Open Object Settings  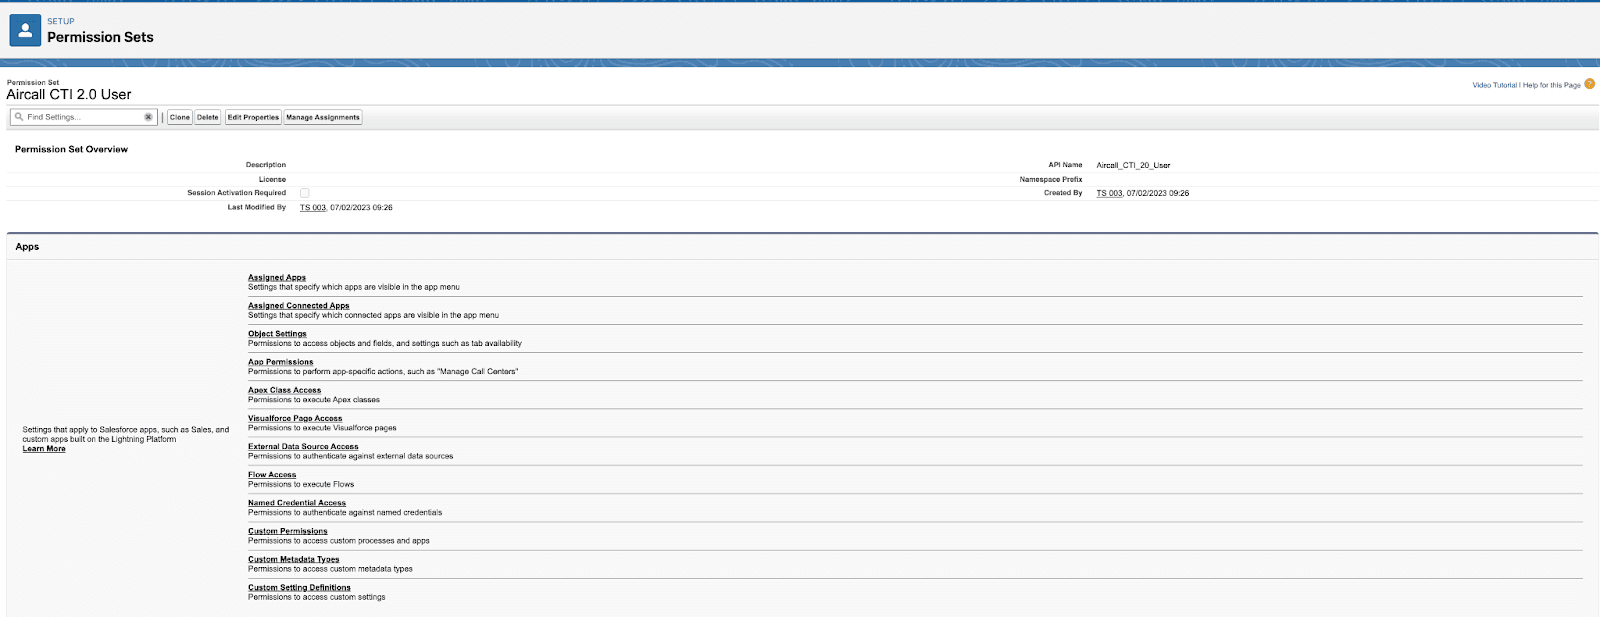(x=277, y=334)
